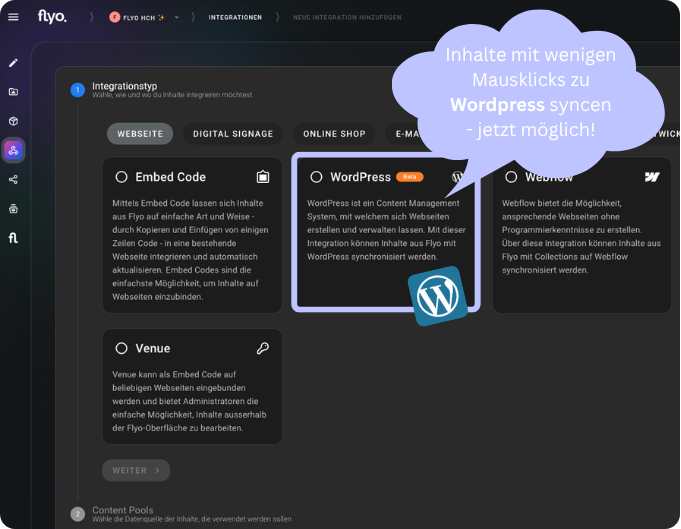Open the share icon in sidebar
This screenshot has width=681, height=529.
[x=13, y=179]
